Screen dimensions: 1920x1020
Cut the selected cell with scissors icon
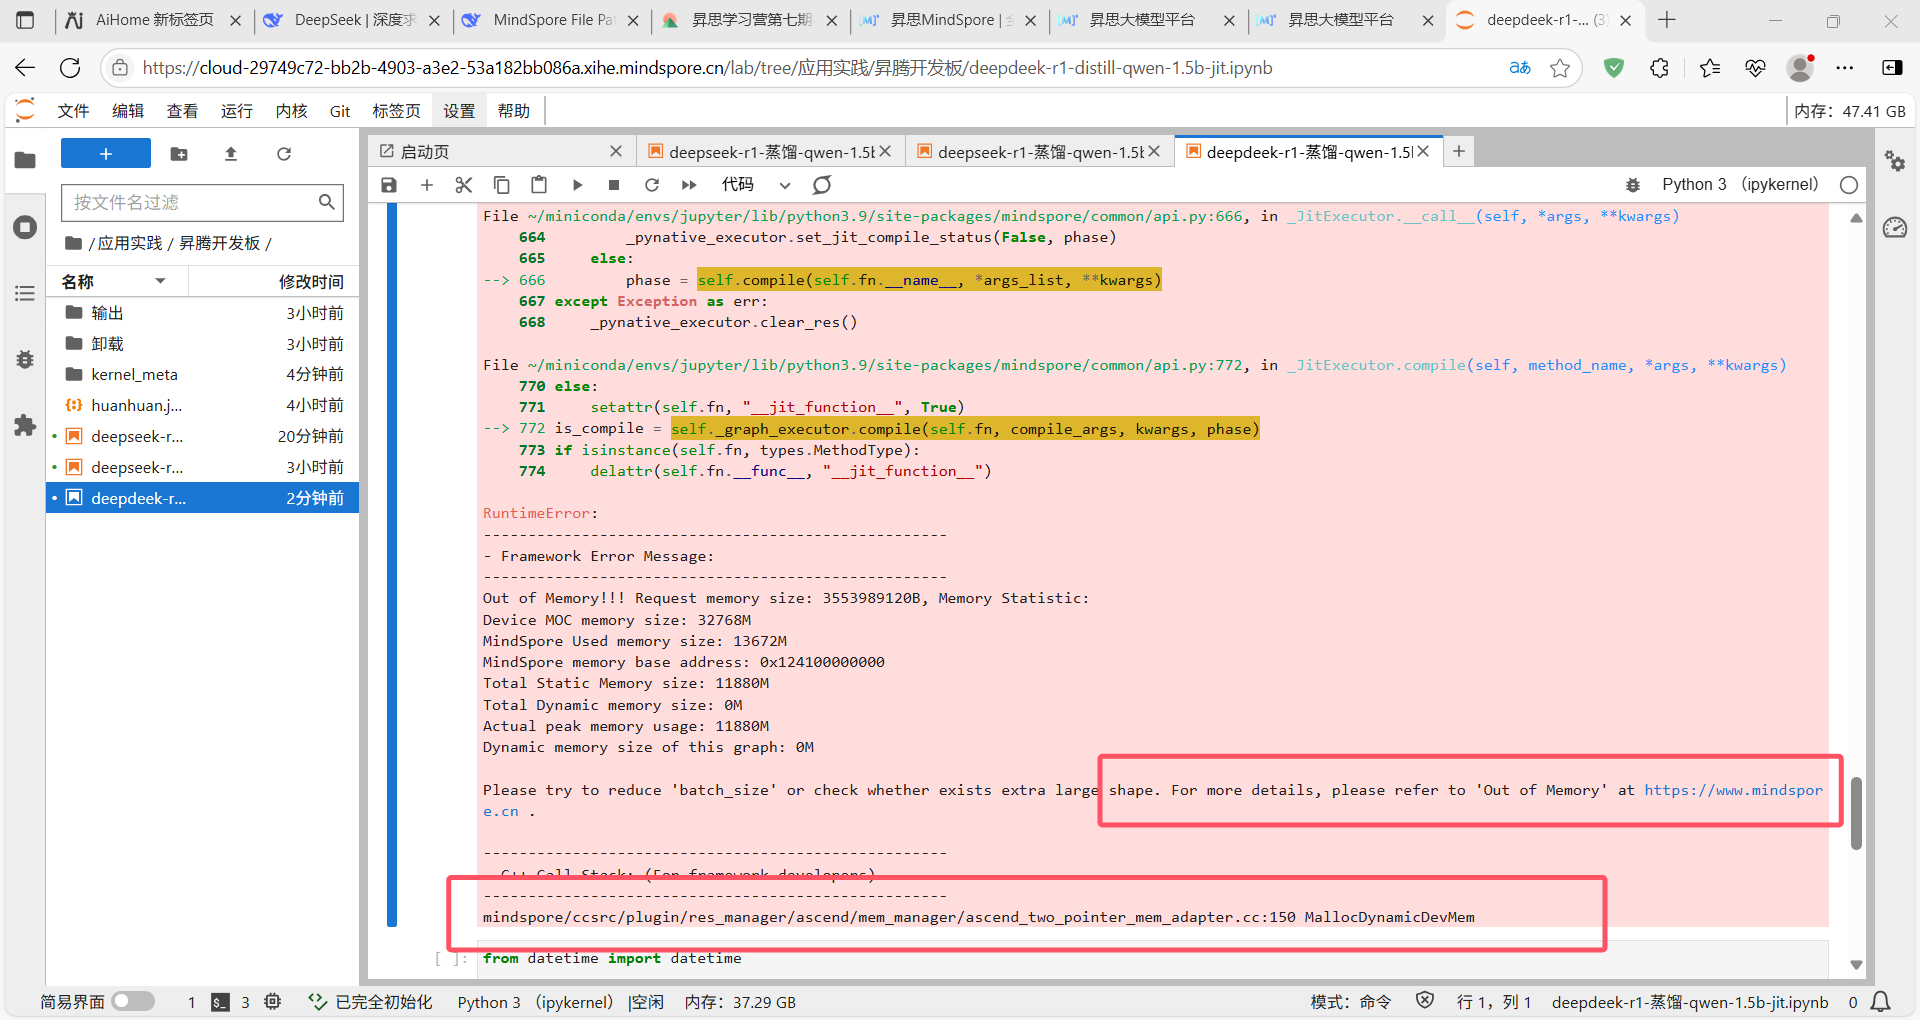pyautogui.click(x=463, y=185)
